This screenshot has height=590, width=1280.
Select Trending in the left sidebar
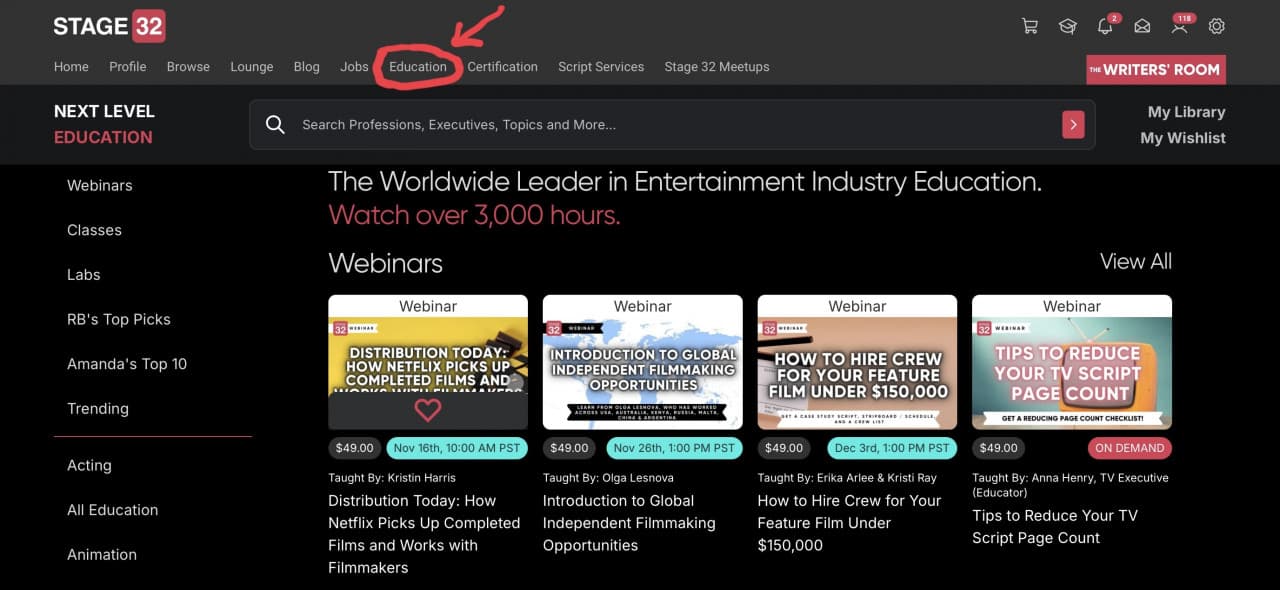[98, 409]
